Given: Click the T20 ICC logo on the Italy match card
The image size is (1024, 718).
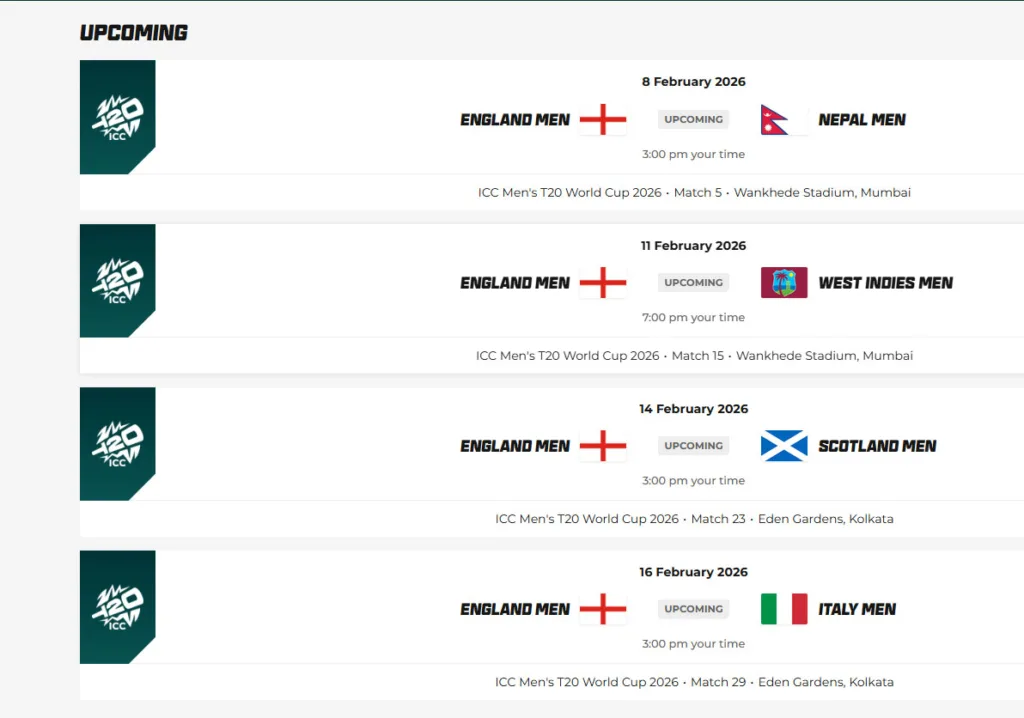Looking at the screenshot, I should click(x=117, y=607).
